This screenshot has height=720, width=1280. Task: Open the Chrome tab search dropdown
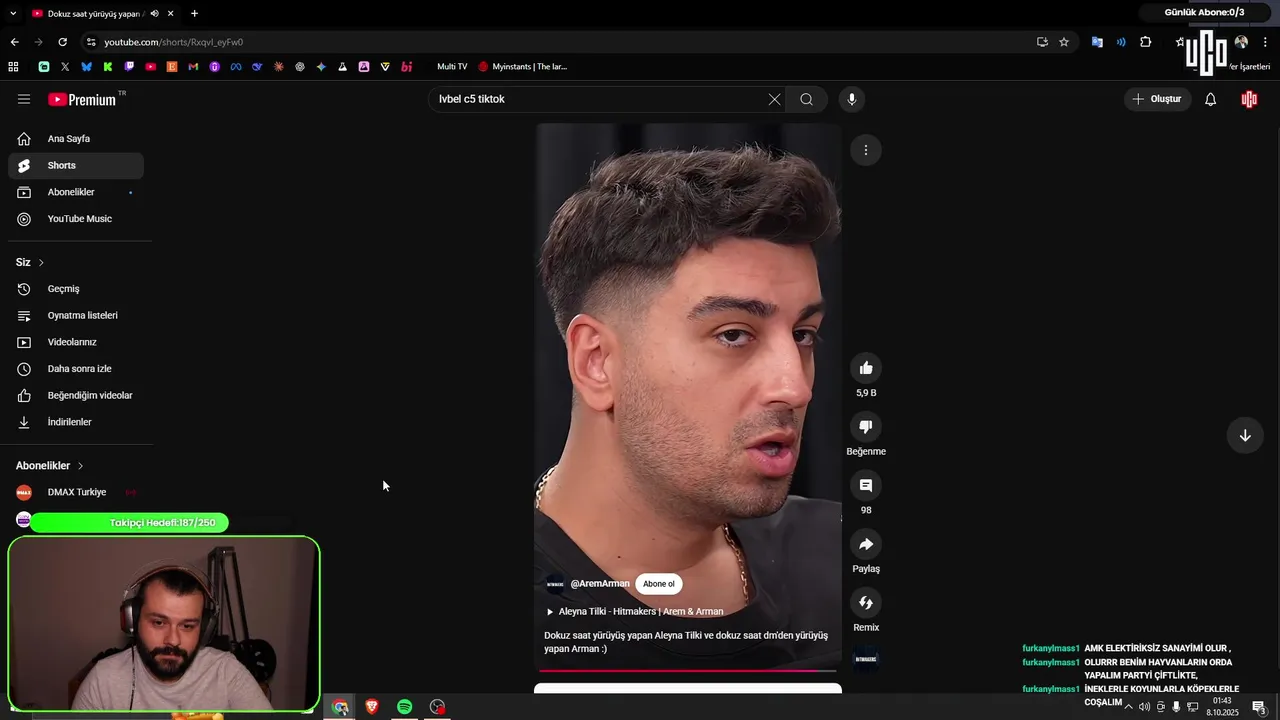pyautogui.click(x=13, y=13)
